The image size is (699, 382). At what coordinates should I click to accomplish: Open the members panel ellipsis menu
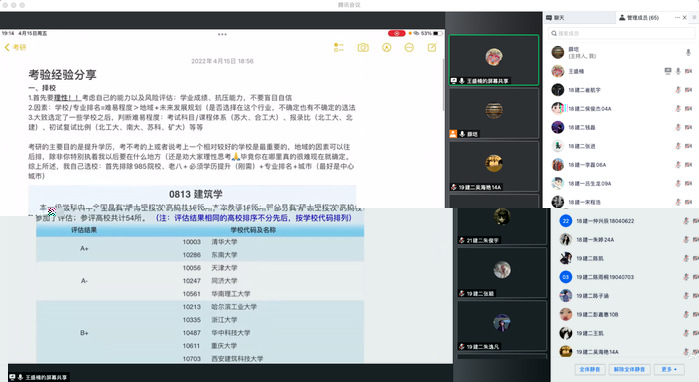[677, 17]
